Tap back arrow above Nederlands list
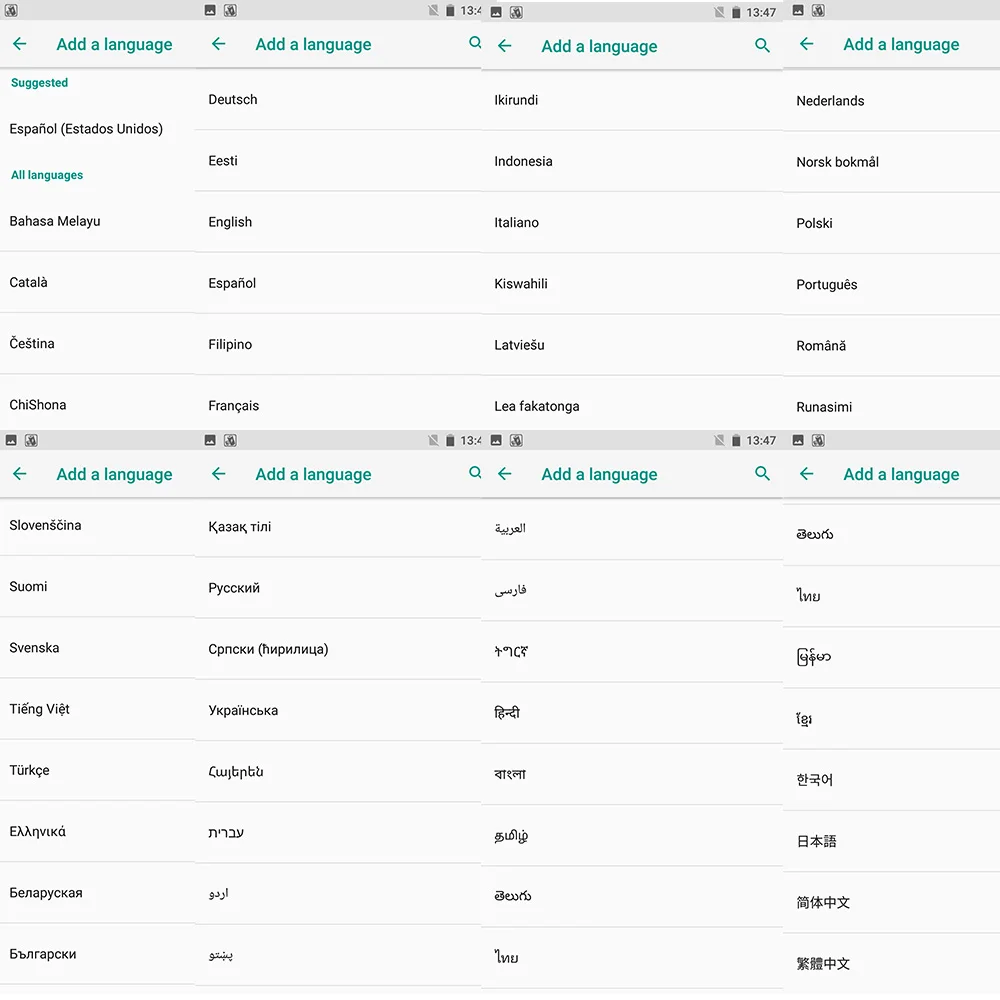The height and width of the screenshot is (1000, 1000). point(807,44)
